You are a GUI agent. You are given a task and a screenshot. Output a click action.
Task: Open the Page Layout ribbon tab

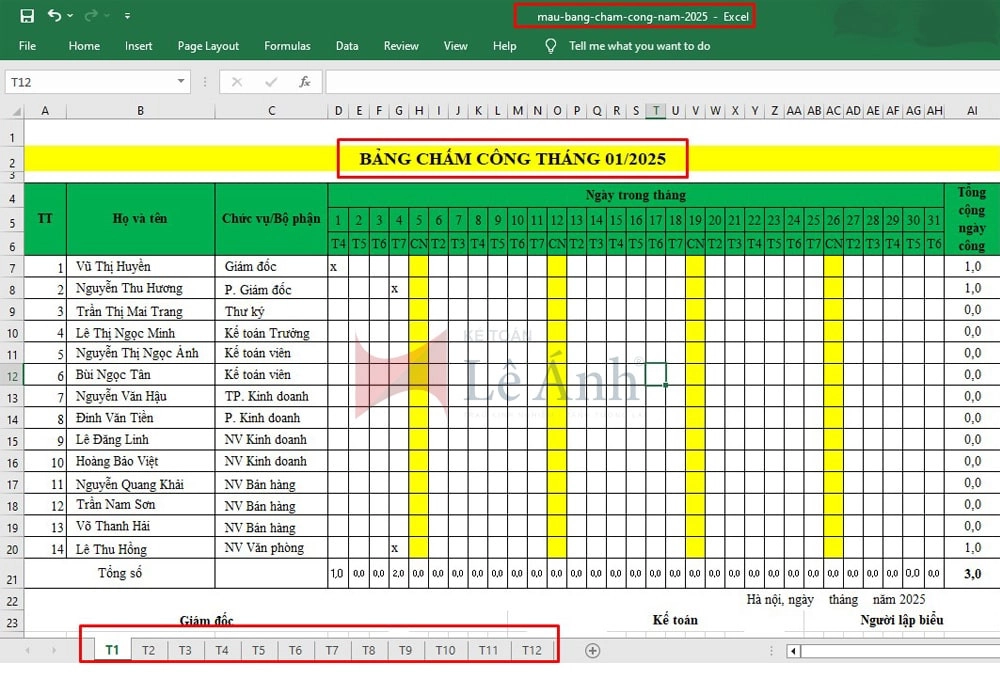pos(208,46)
